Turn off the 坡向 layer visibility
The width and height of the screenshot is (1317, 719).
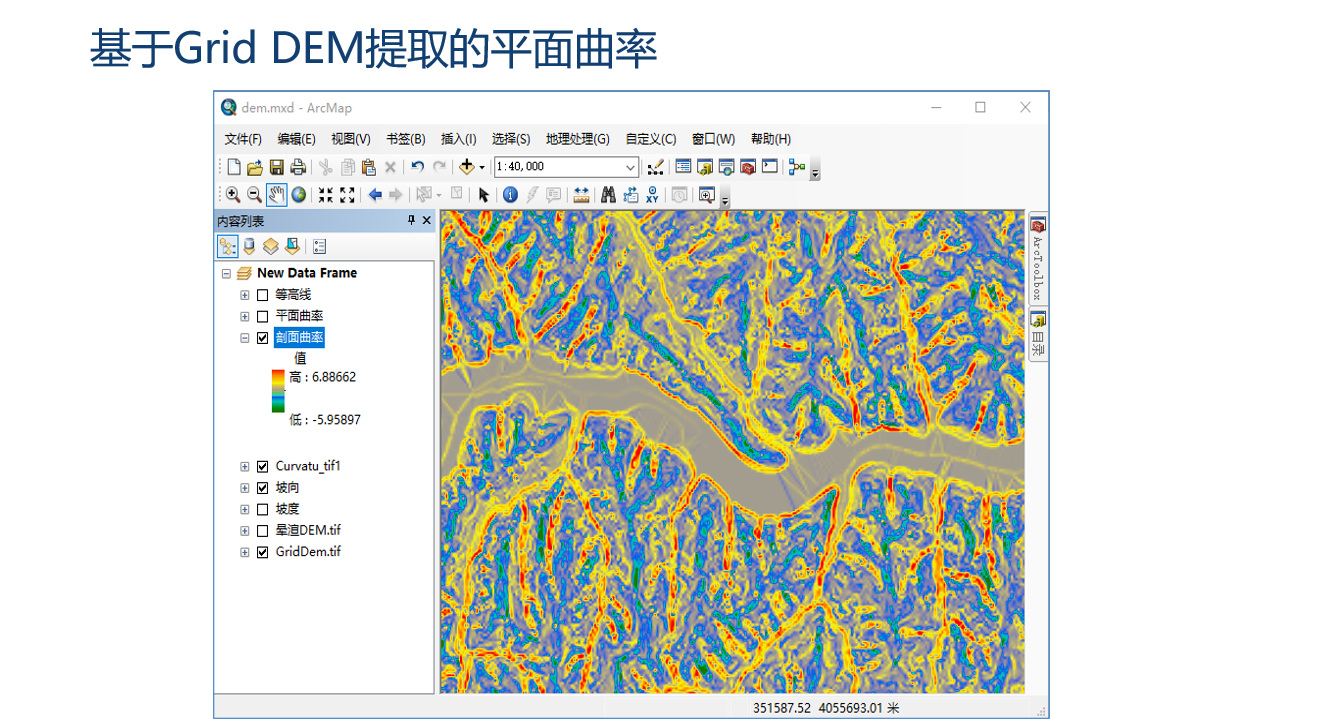[263, 488]
